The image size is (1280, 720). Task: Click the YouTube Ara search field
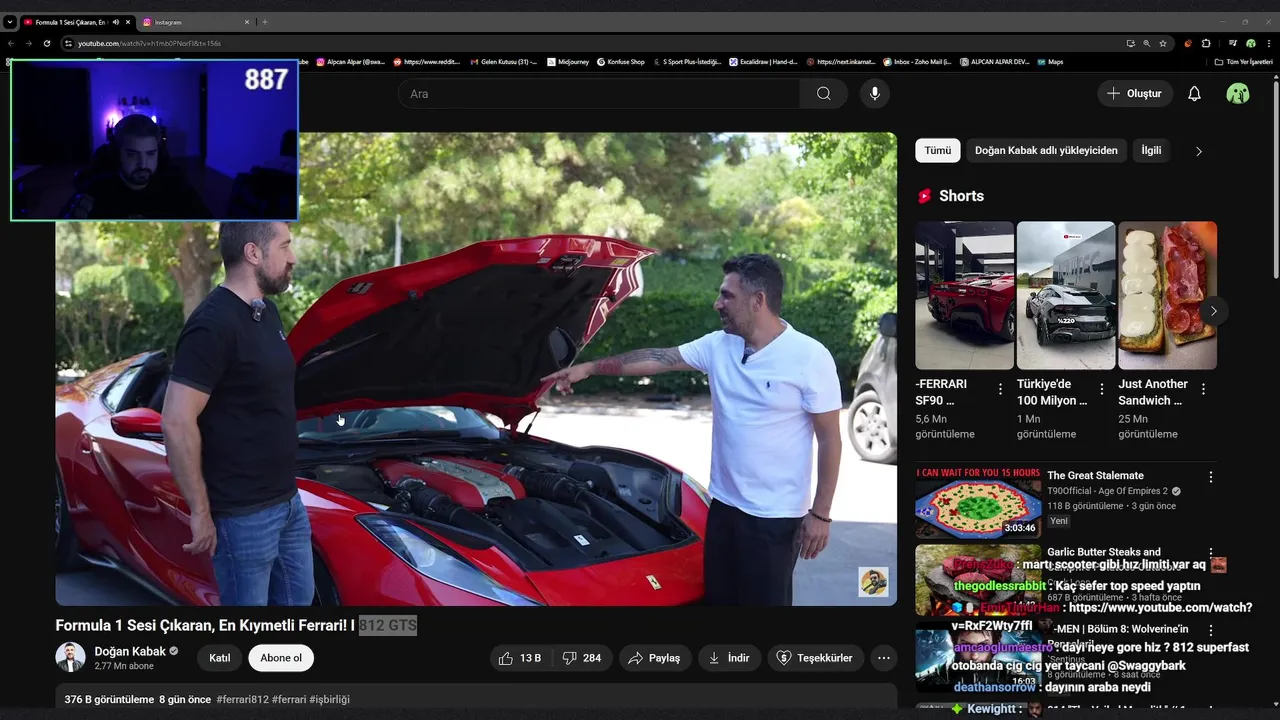pos(598,94)
